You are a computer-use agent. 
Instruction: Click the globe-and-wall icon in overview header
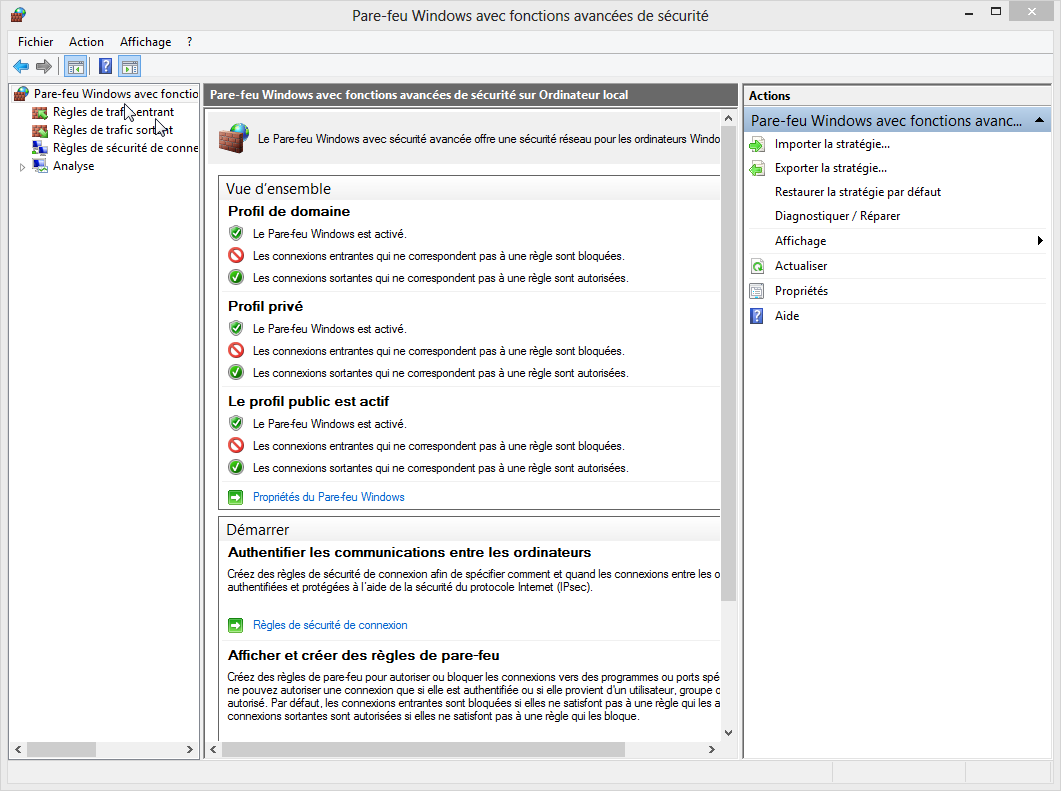pyautogui.click(x=233, y=138)
